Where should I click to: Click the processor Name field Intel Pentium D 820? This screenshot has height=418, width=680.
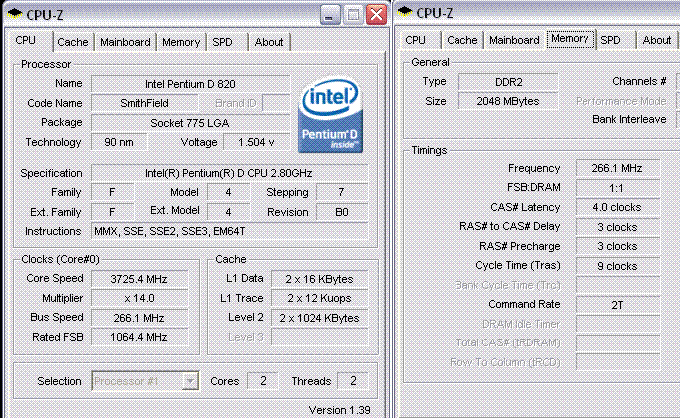(x=190, y=84)
